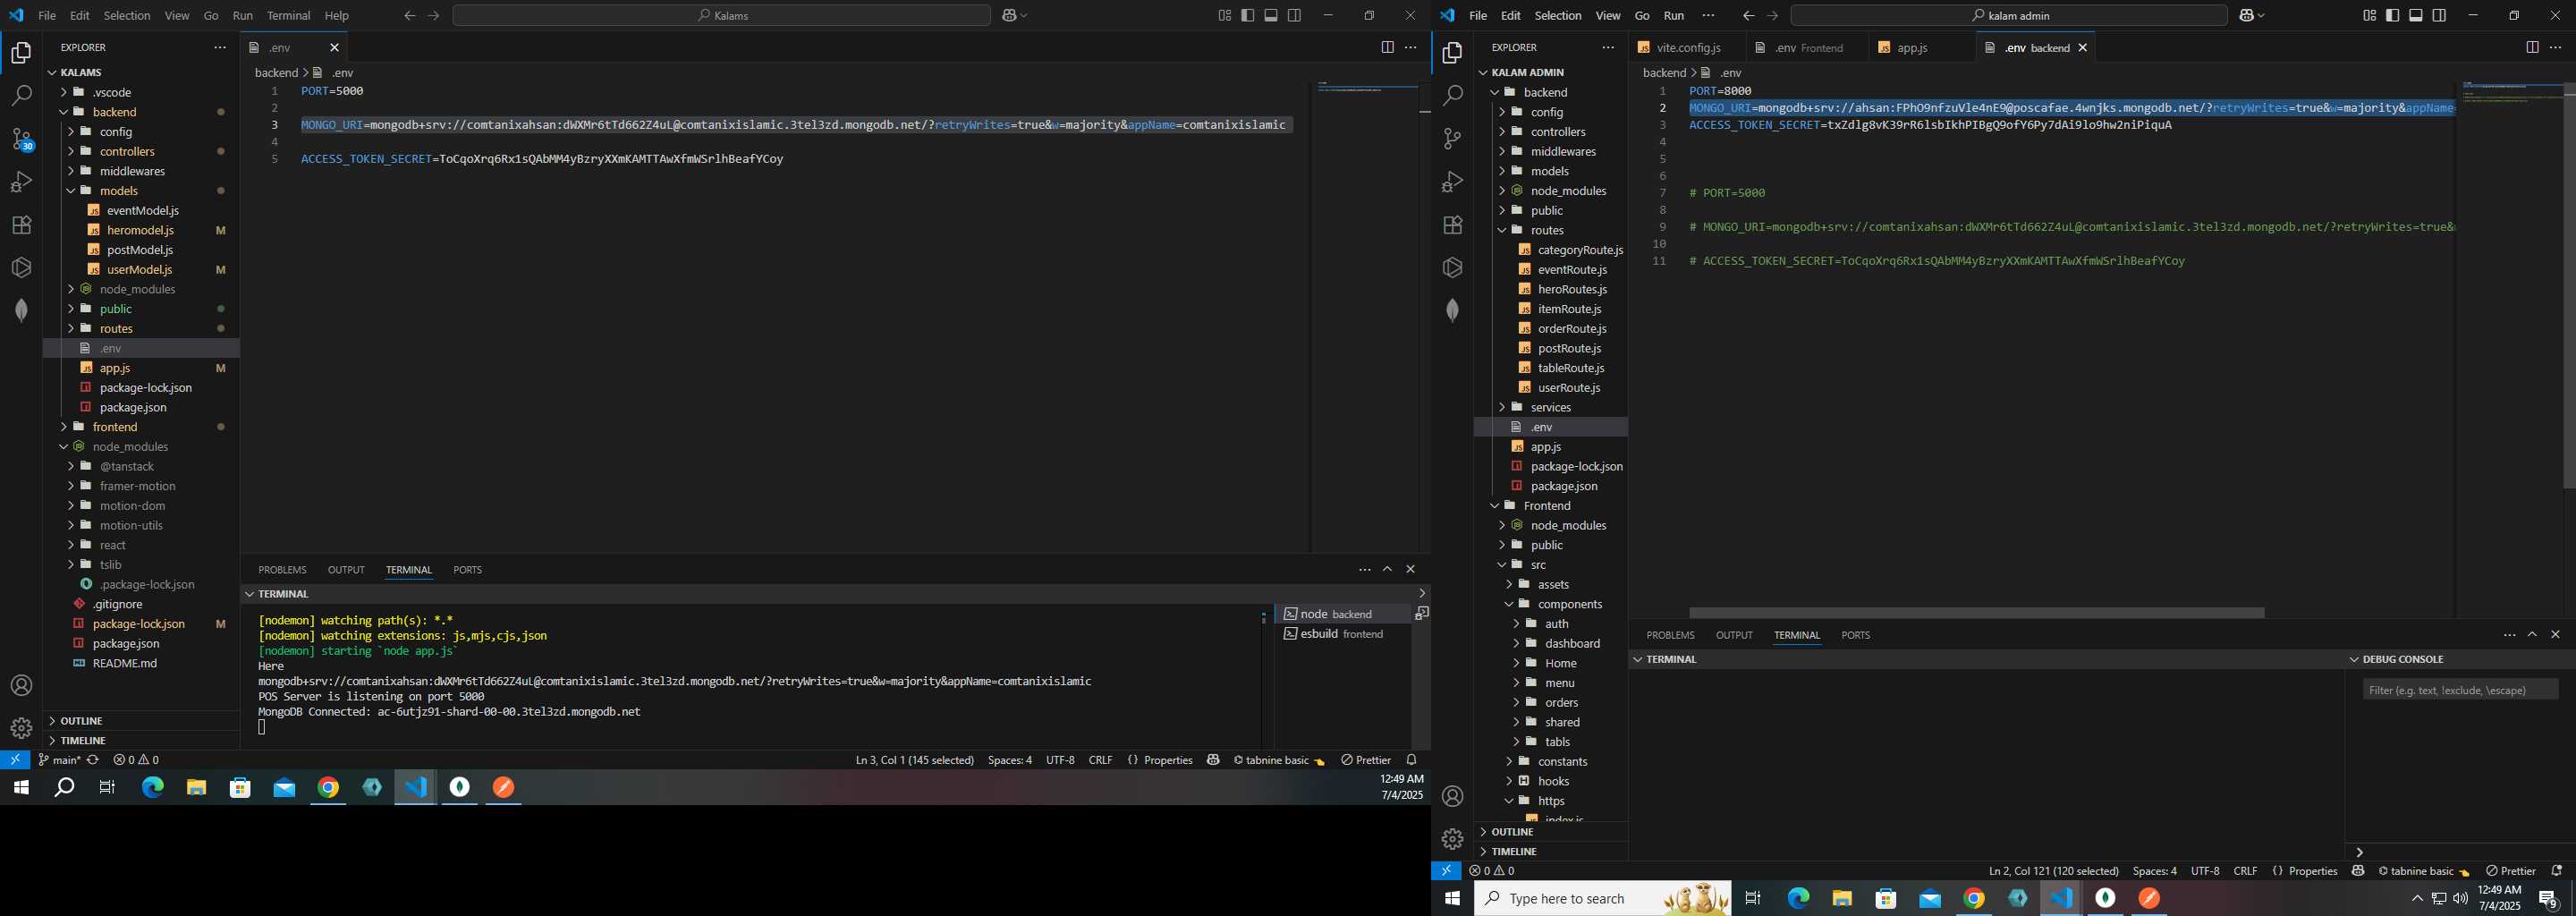
Task: Expand TIMELINE section in kalam admin sidebar
Action: coord(1551,852)
